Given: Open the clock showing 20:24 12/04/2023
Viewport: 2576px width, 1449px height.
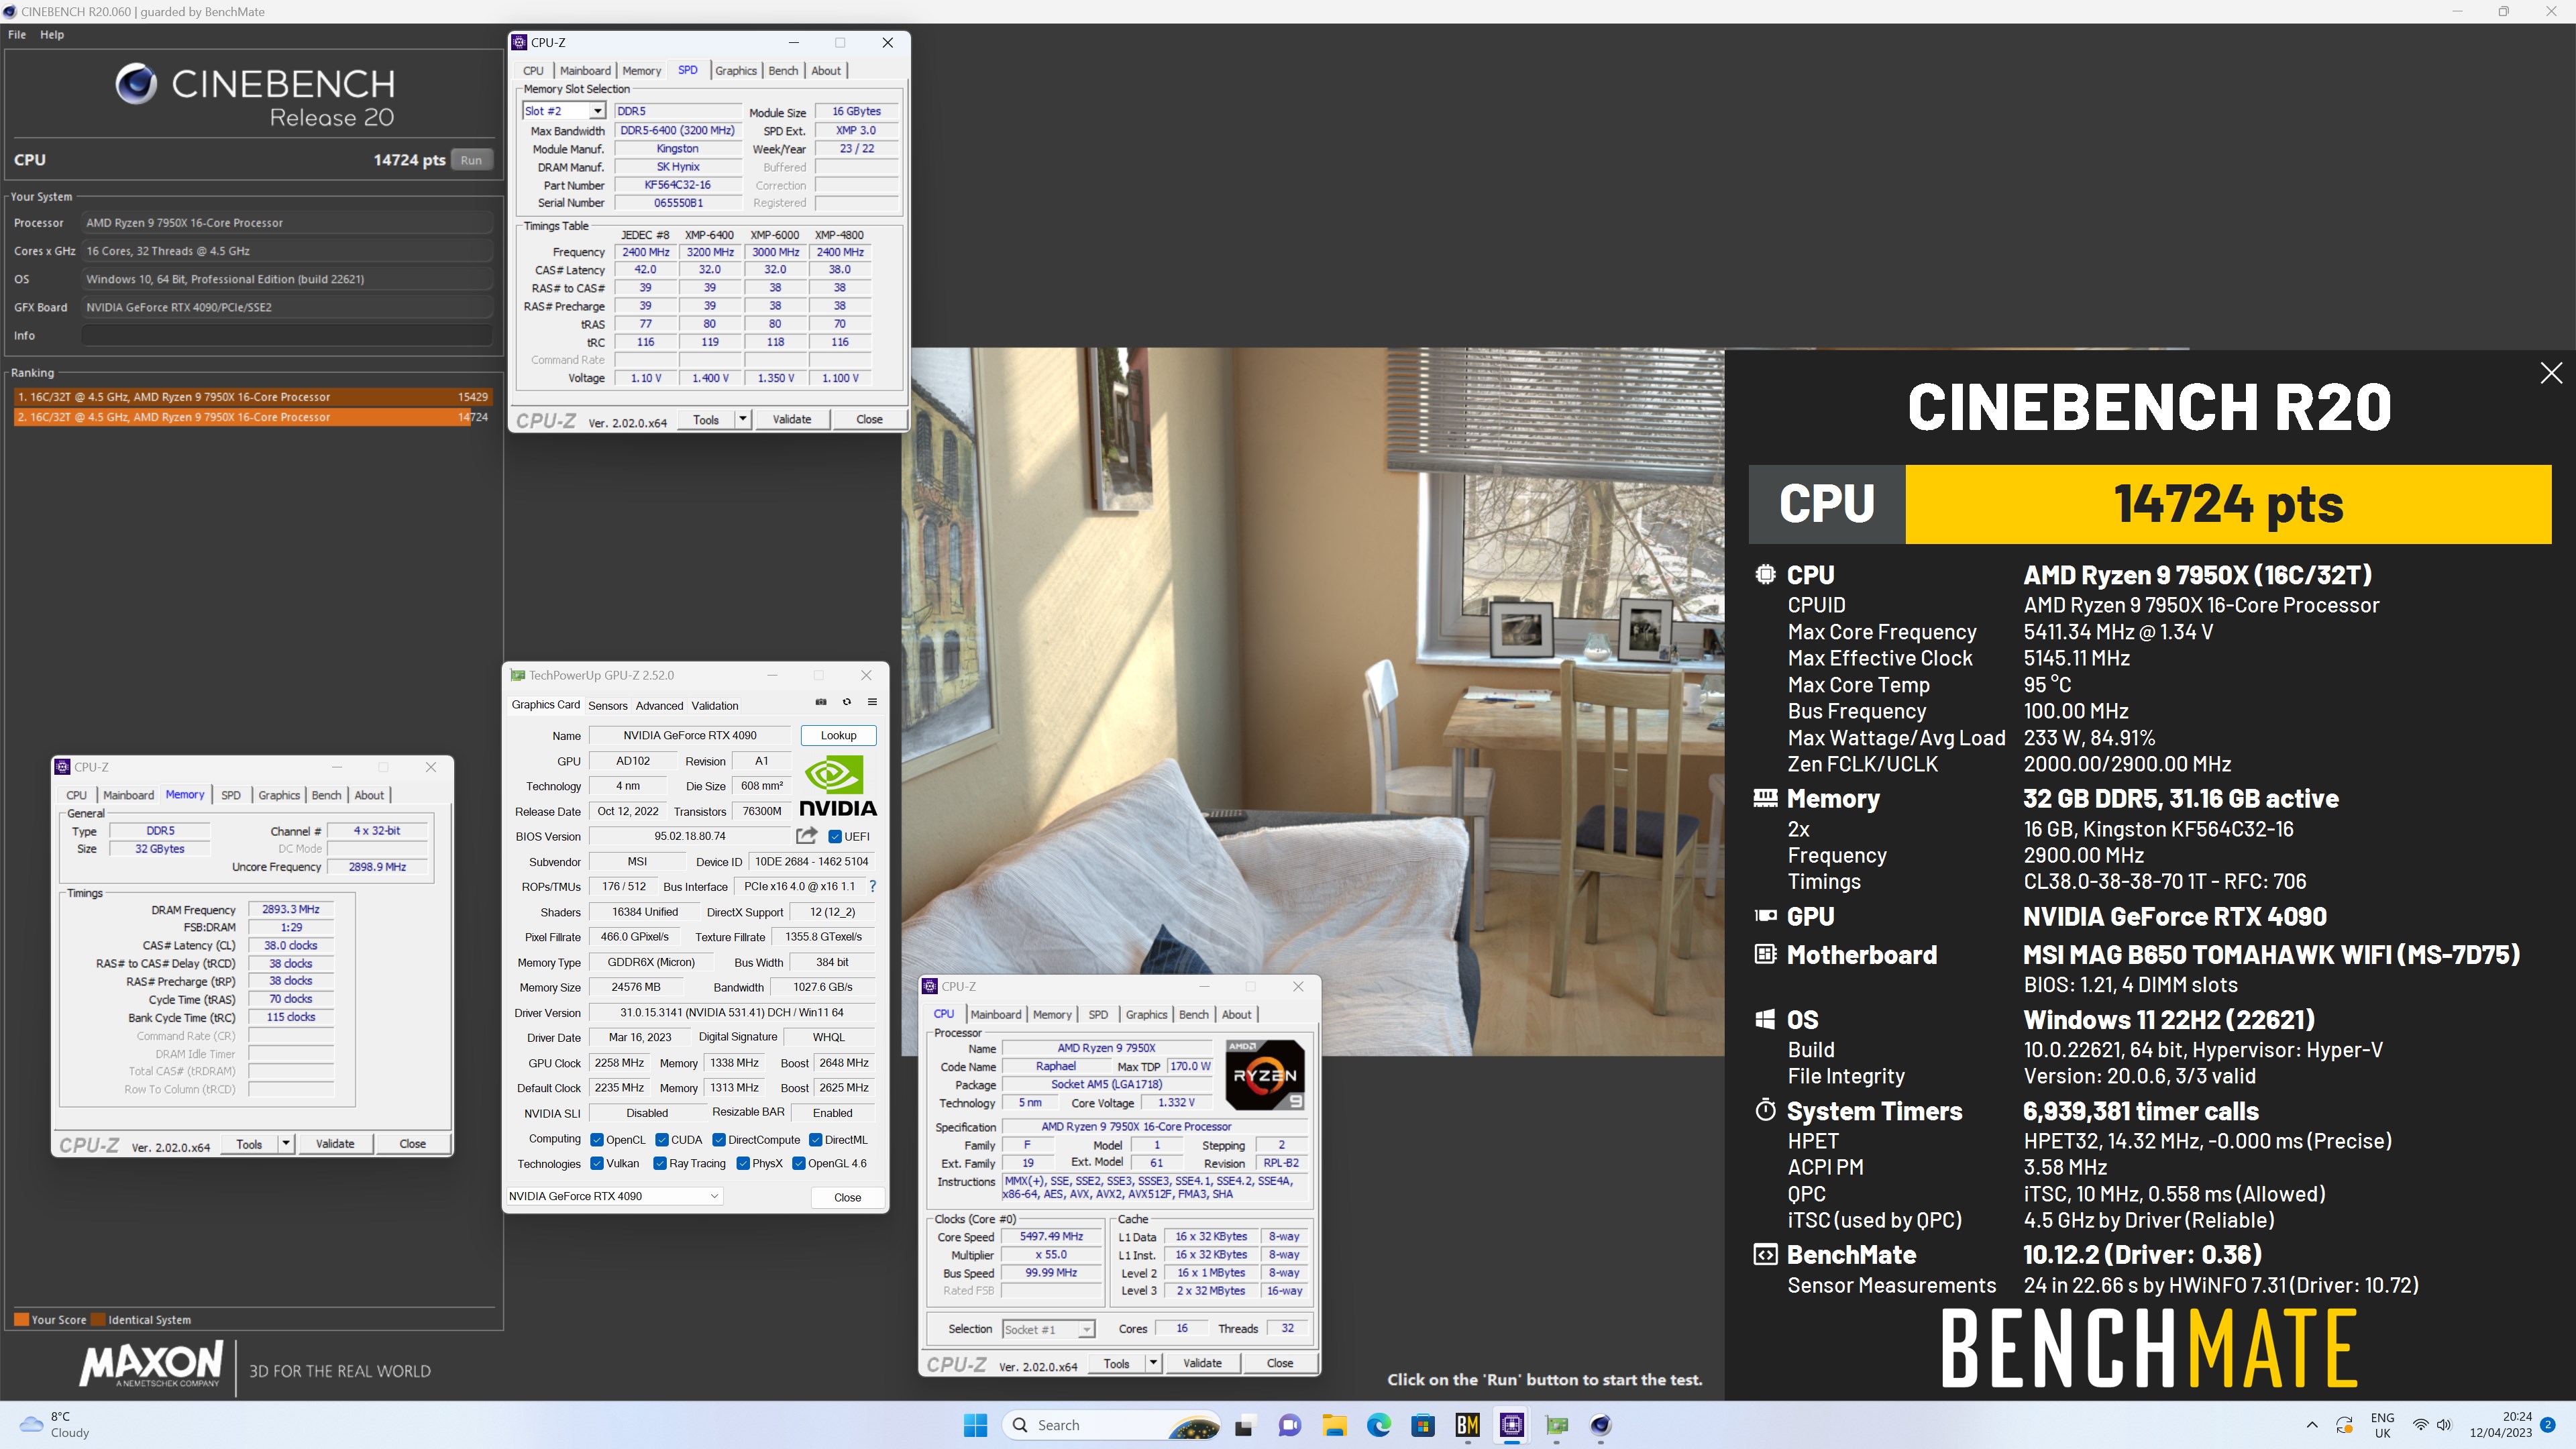Looking at the screenshot, I should tap(2501, 1425).
